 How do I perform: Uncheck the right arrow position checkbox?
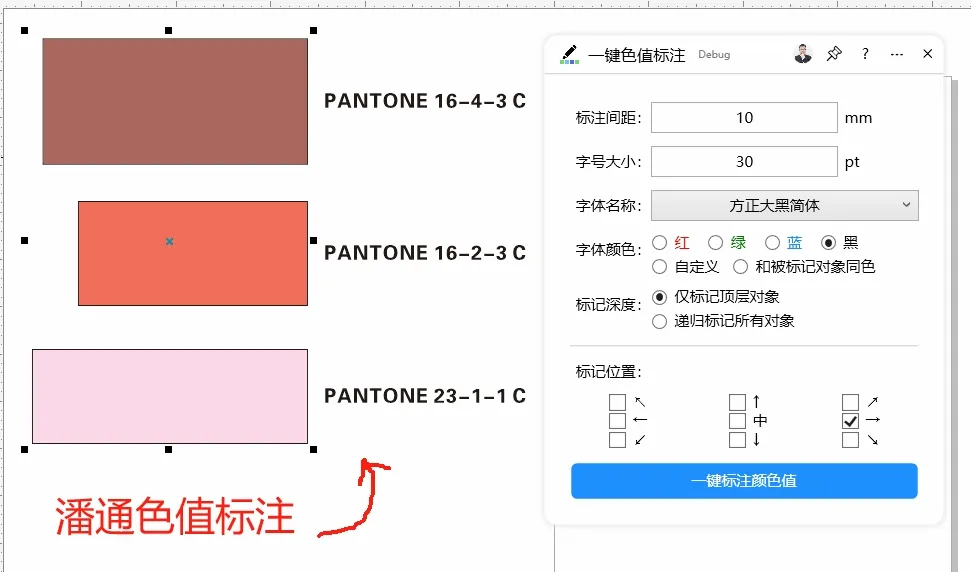[850, 421]
